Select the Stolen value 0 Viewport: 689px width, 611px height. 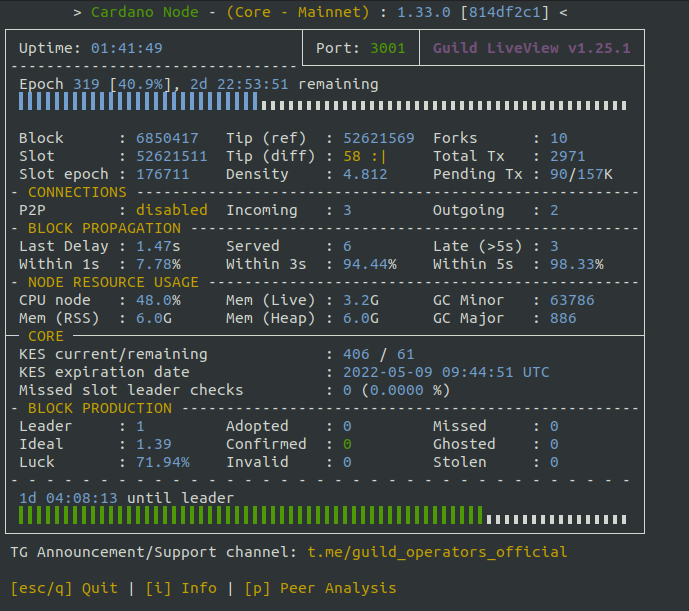click(x=554, y=462)
